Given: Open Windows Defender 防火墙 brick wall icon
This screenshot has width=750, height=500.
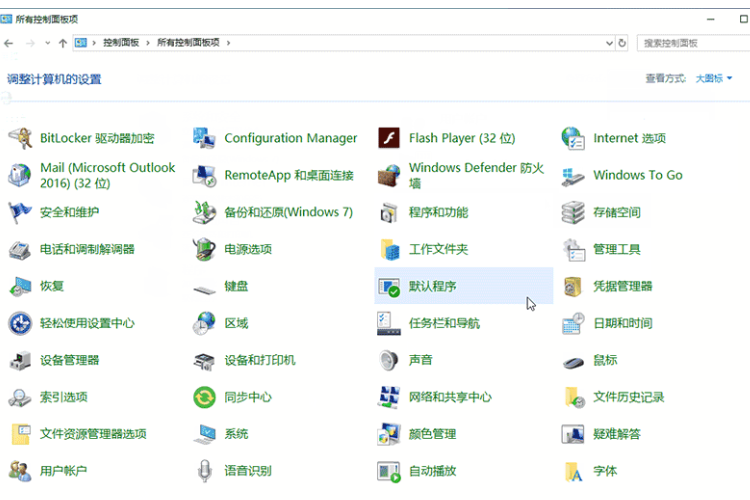Looking at the screenshot, I should [389, 175].
